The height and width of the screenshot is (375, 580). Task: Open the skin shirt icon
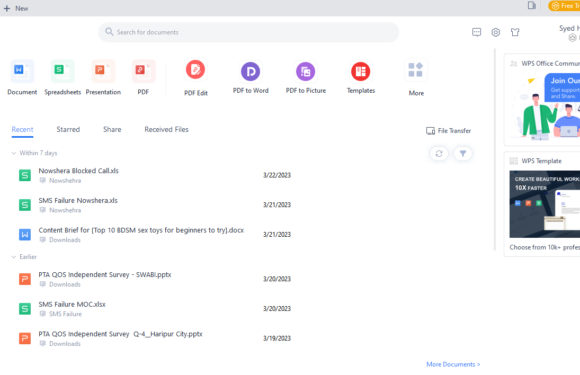pos(515,32)
